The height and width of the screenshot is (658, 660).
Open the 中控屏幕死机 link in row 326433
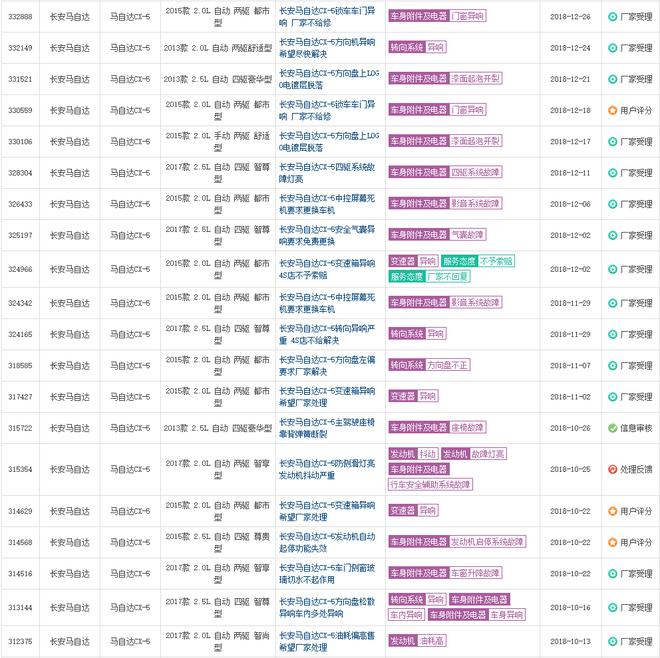pos(327,204)
